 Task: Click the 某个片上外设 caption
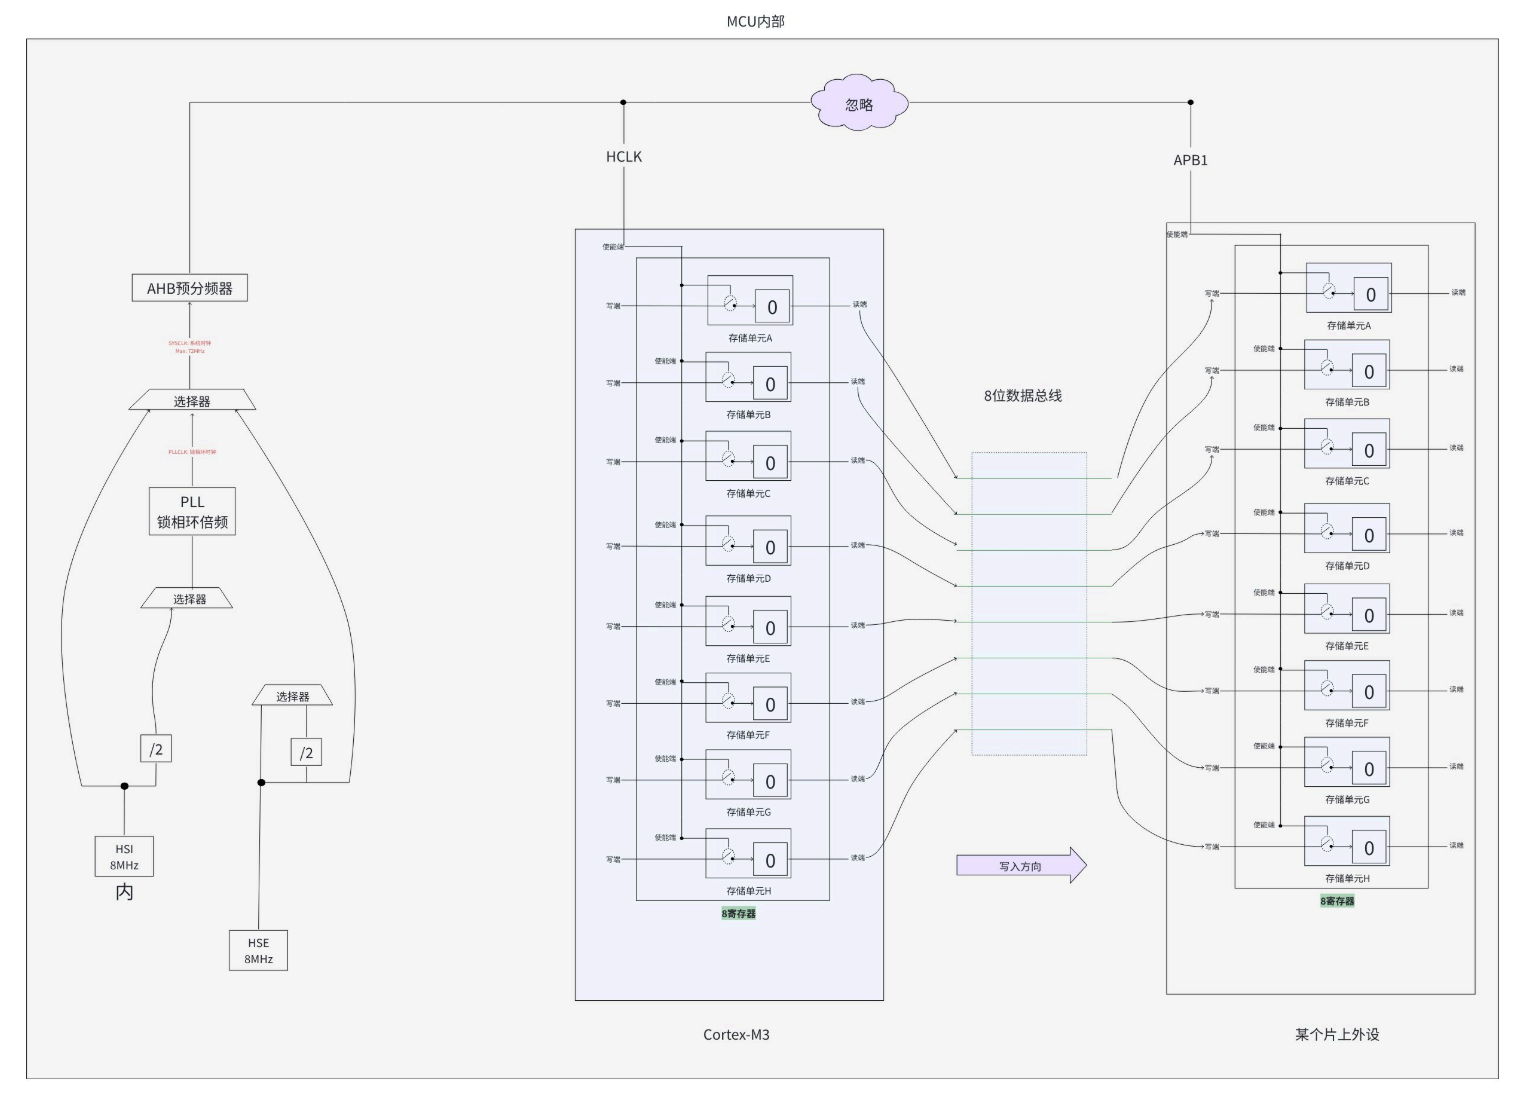click(1337, 1034)
